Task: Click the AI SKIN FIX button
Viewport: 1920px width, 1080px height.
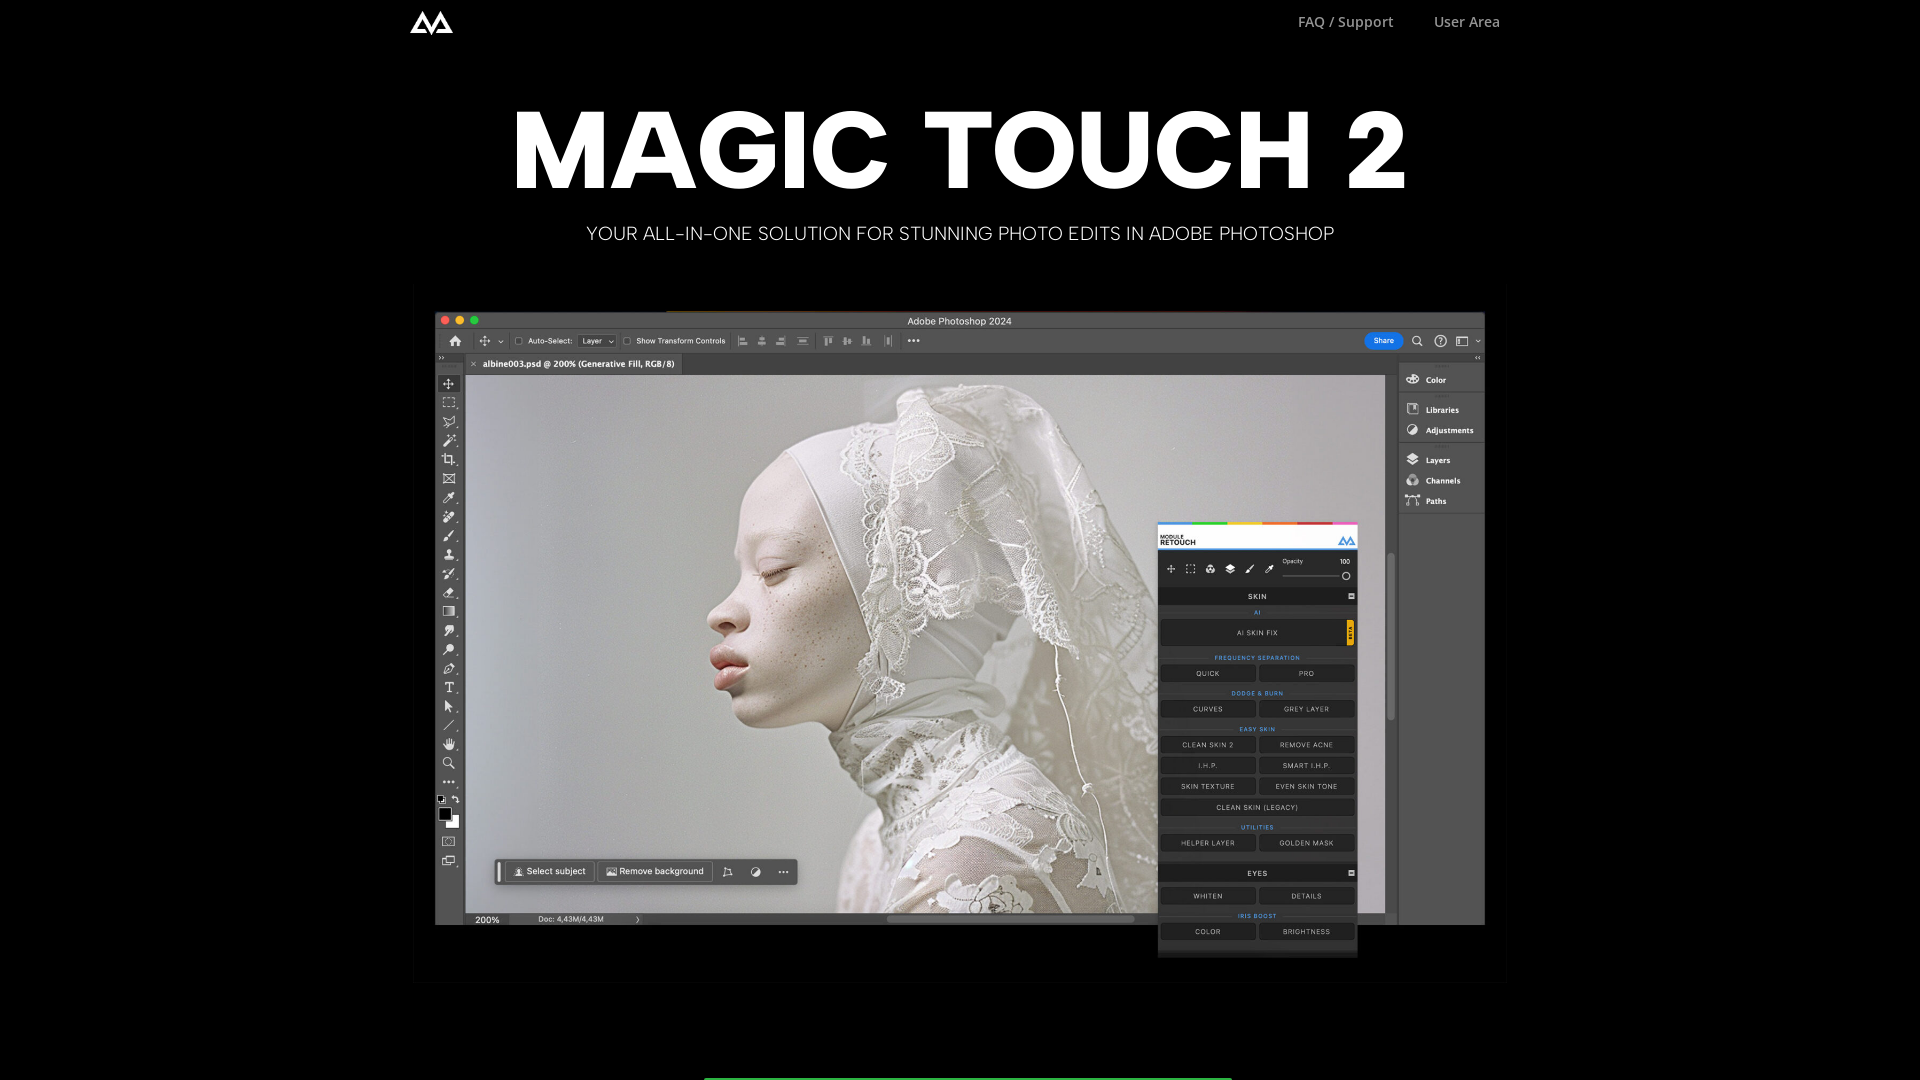Action: pos(1256,633)
